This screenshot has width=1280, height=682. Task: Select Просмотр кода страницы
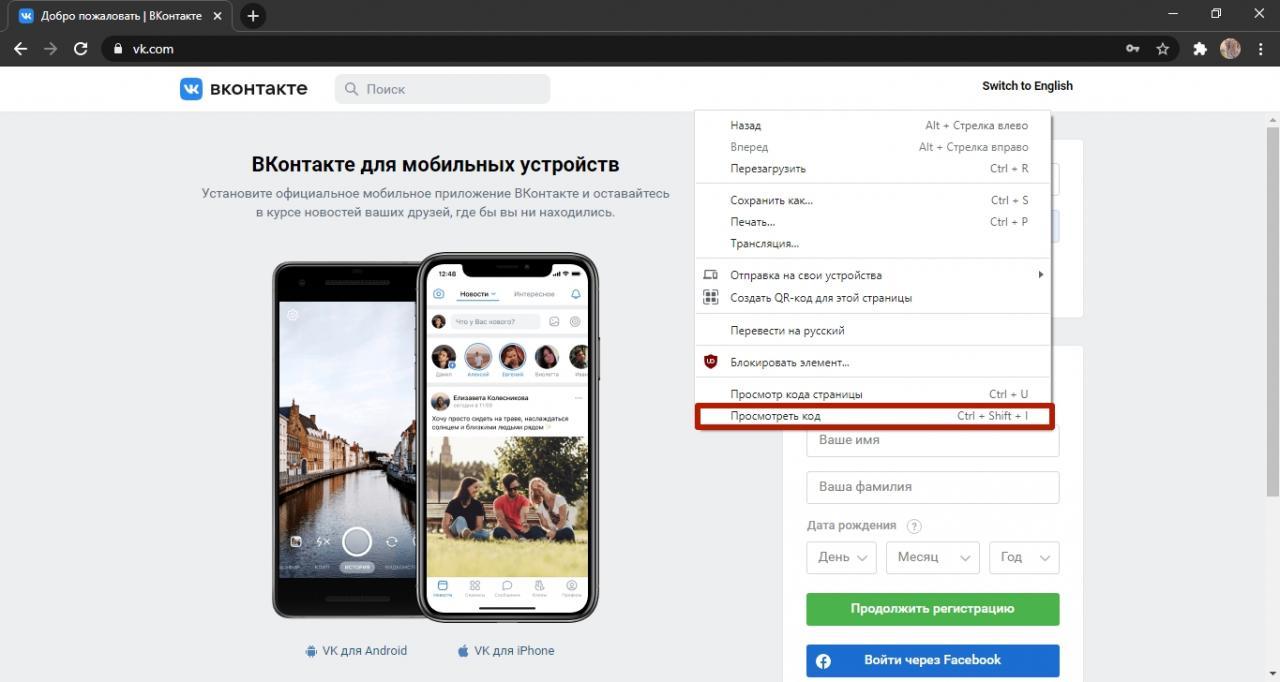pyautogui.click(x=873, y=394)
